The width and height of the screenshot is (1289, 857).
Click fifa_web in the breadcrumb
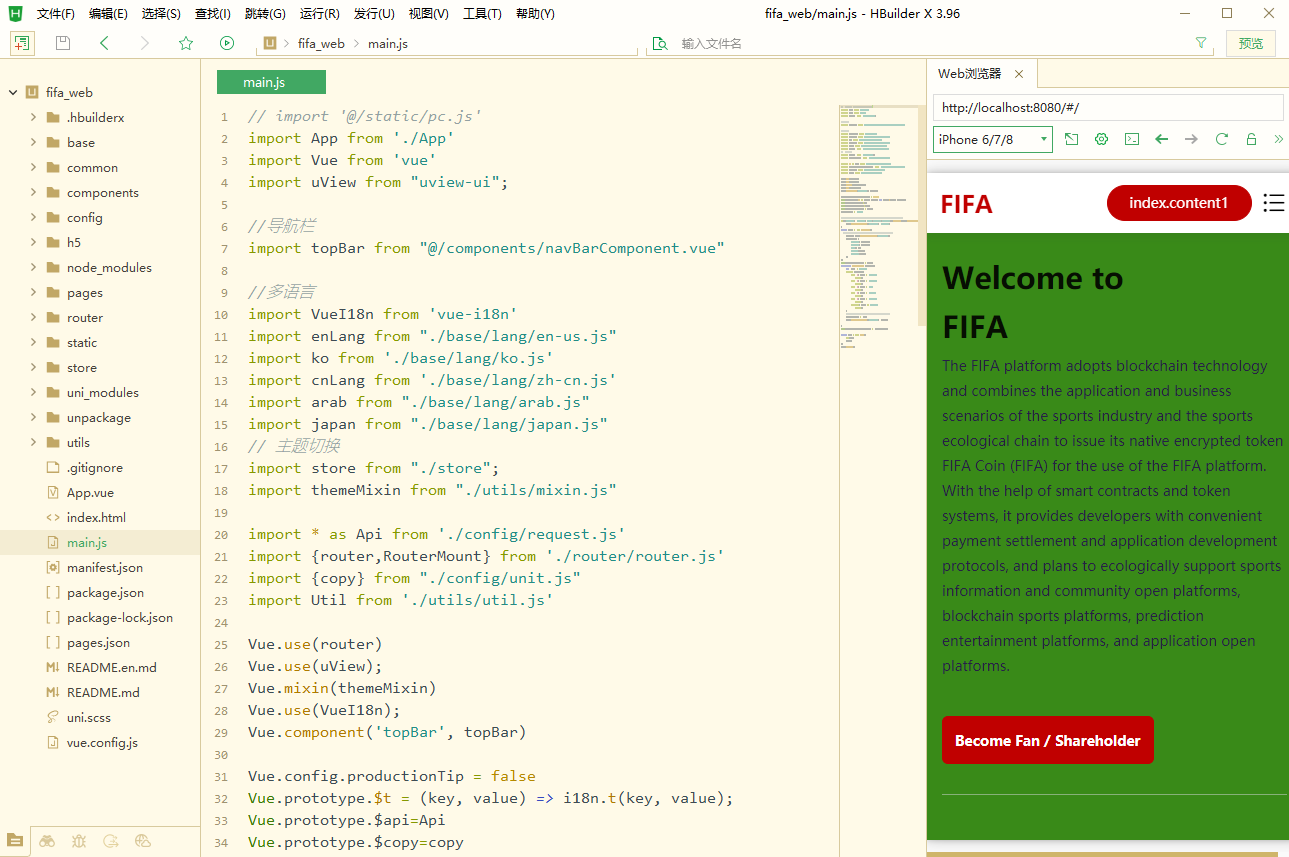(x=321, y=43)
